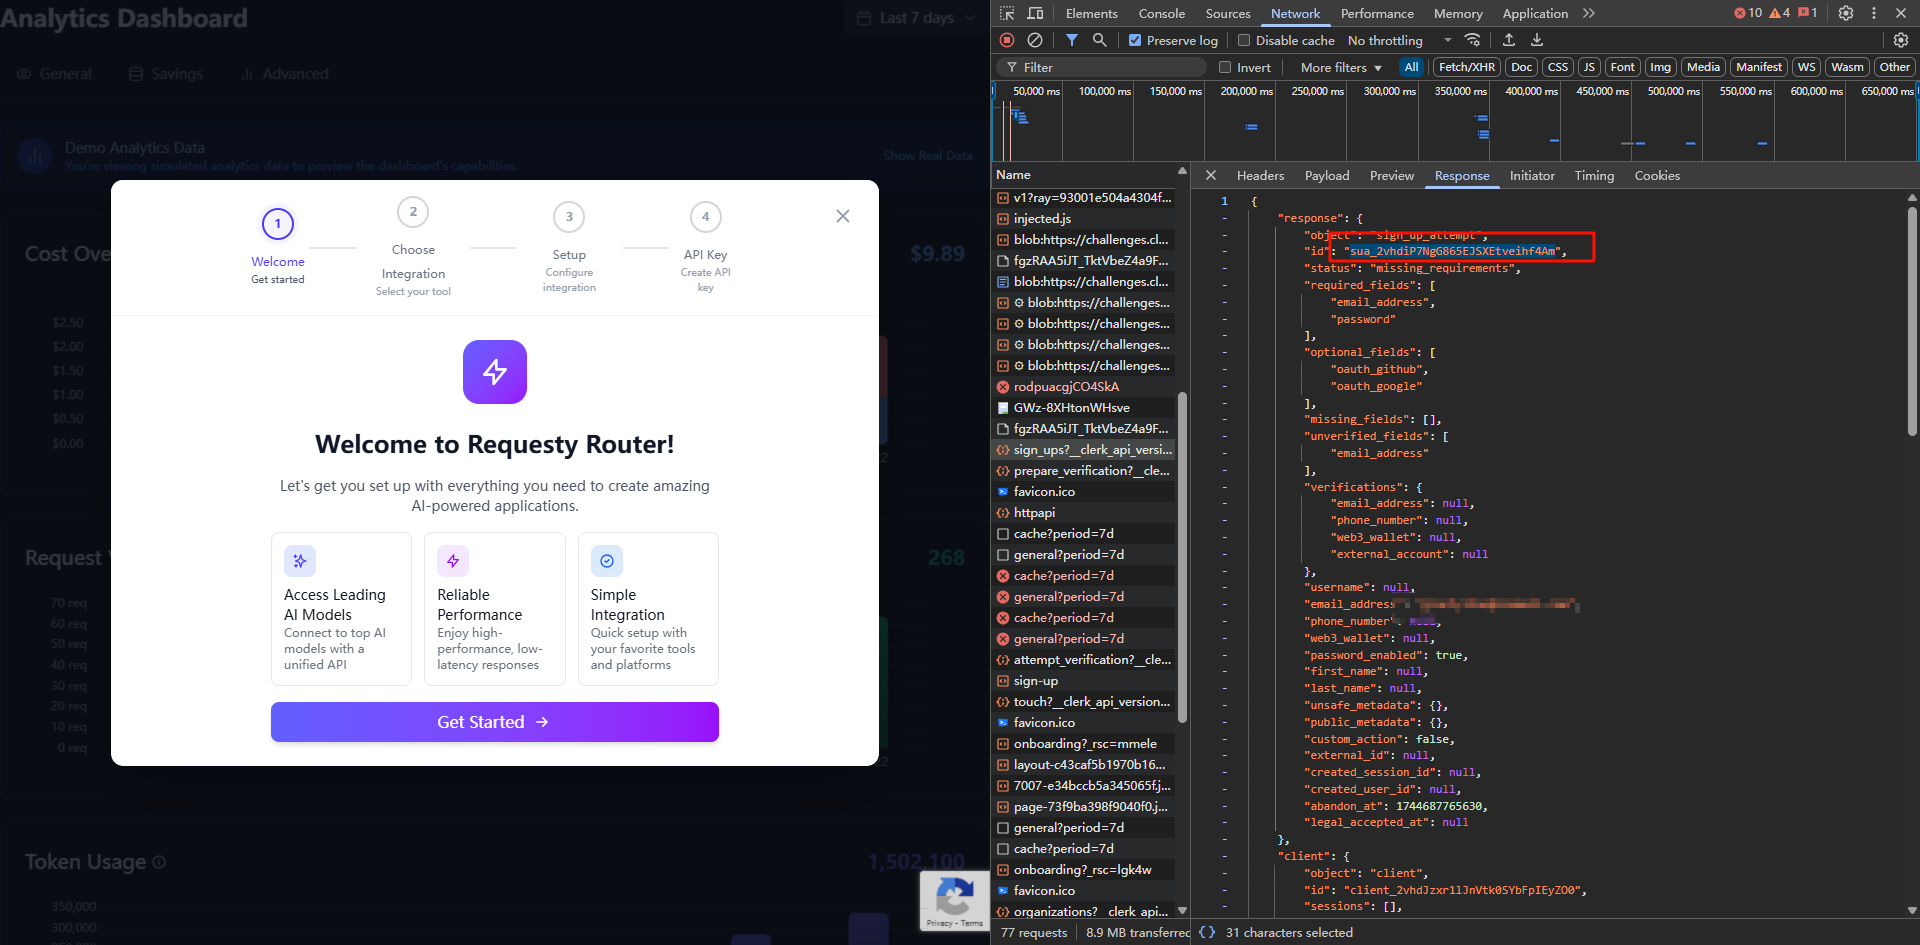Filter requests by CSS type
This screenshot has height=945, width=1920.
tap(1558, 67)
